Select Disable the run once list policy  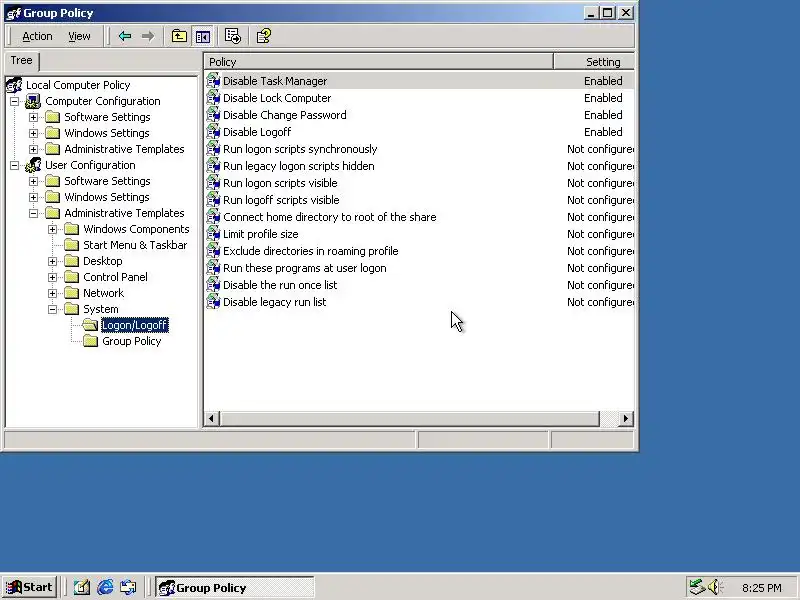[x=280, y=285]
